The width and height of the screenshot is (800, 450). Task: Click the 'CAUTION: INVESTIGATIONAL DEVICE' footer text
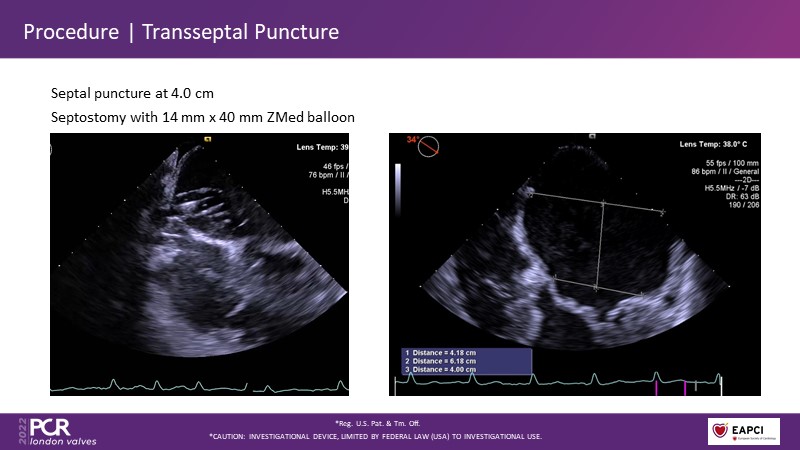click(x=375, y=436)
